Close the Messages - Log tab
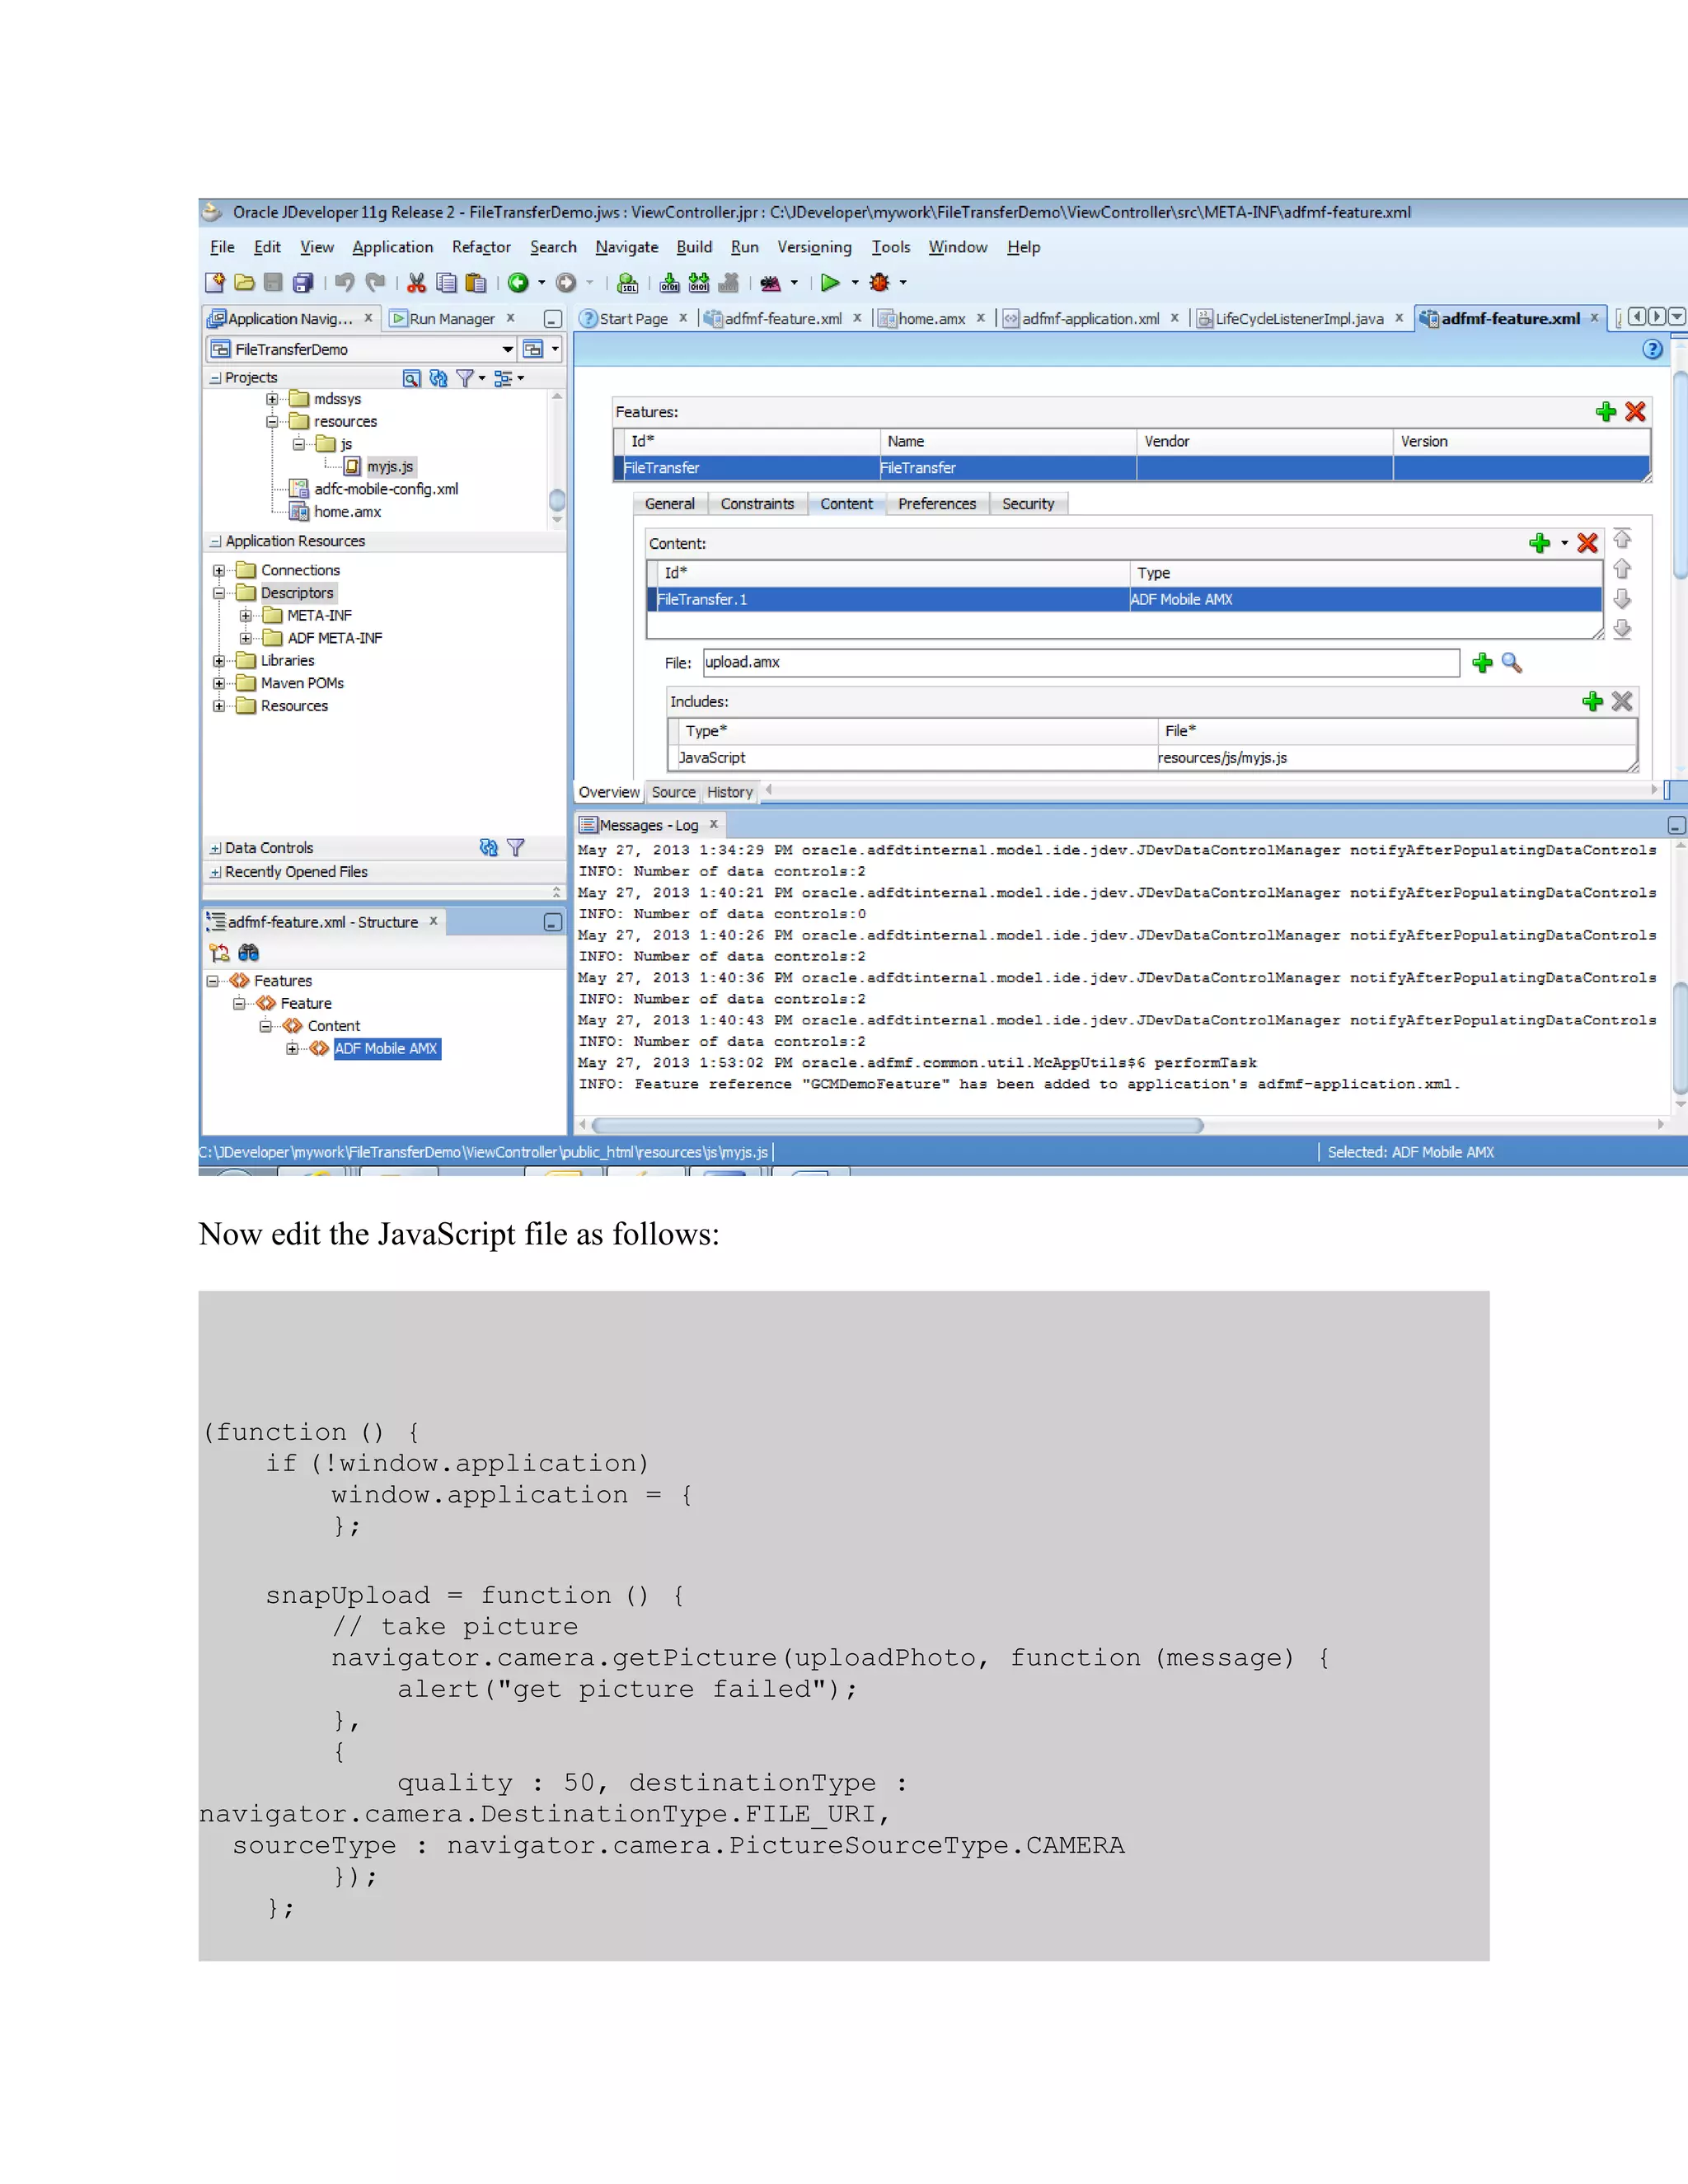Screen dimensions: 1688x2184 point(714,825)
